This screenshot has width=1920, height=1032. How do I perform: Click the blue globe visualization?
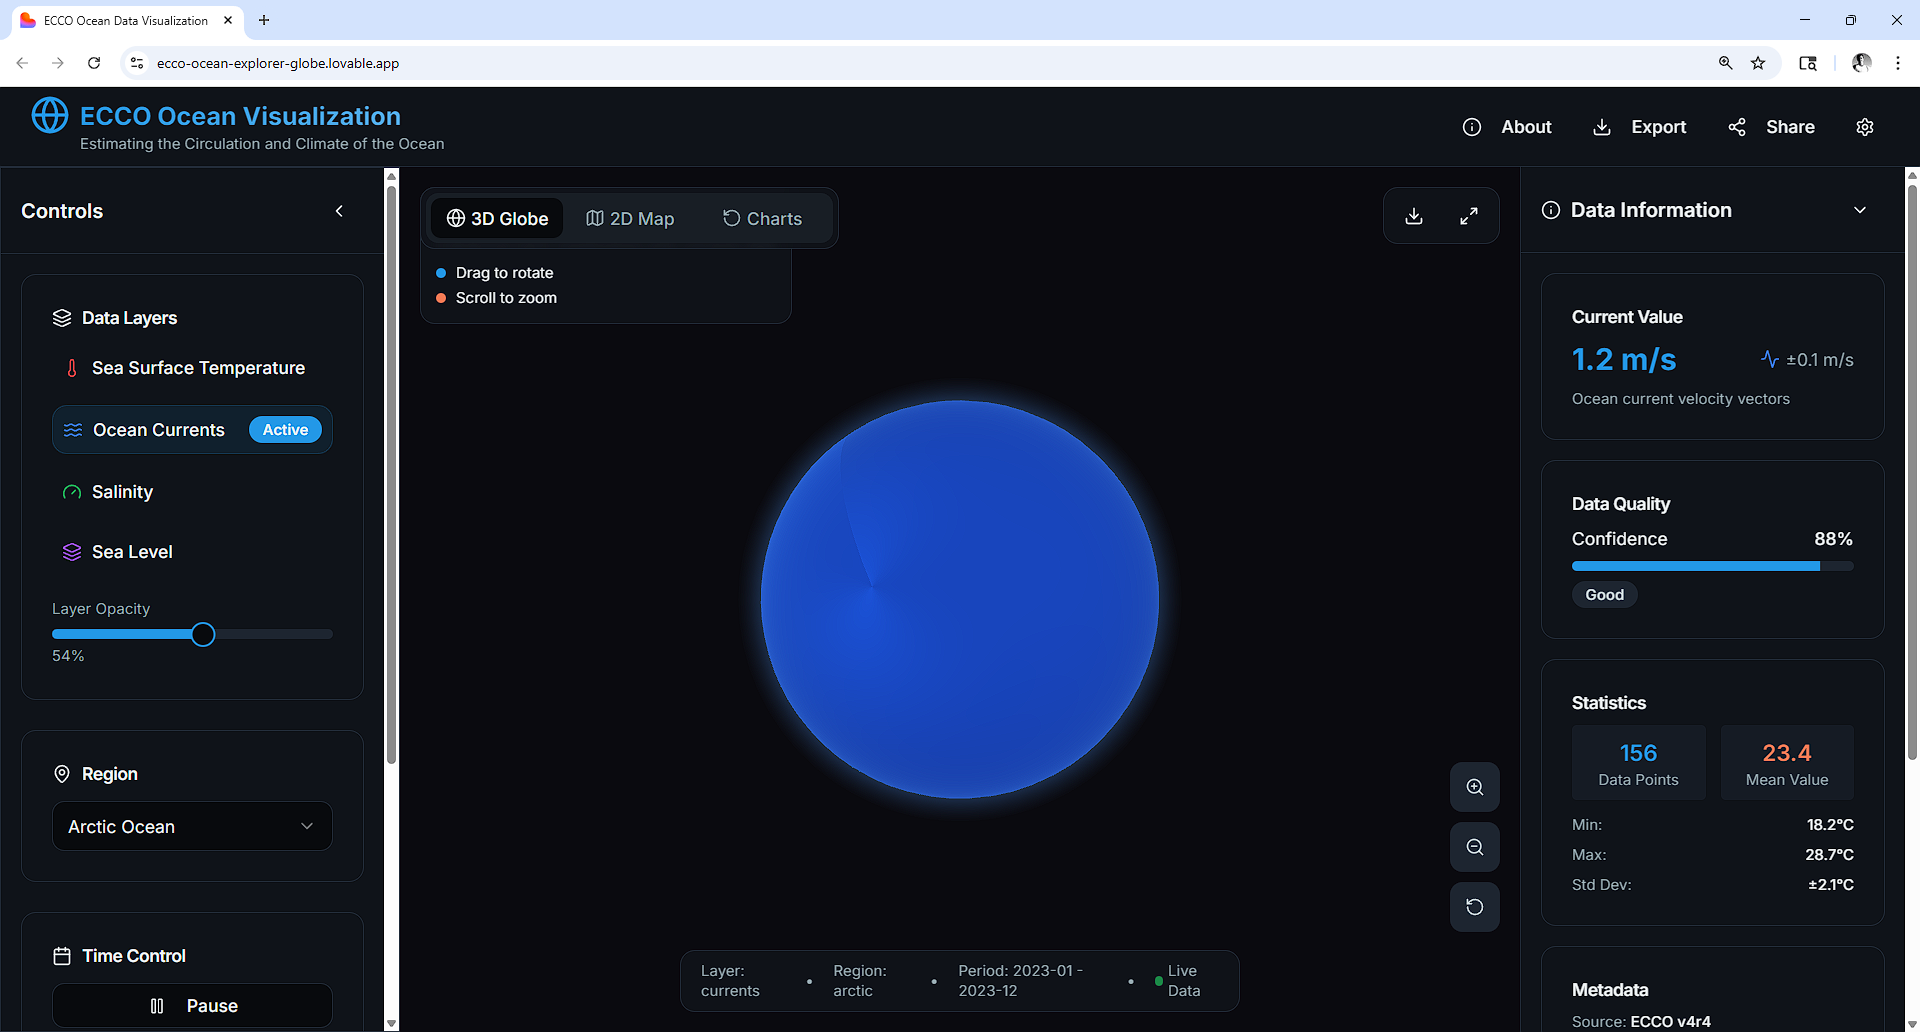coord(960,600)
